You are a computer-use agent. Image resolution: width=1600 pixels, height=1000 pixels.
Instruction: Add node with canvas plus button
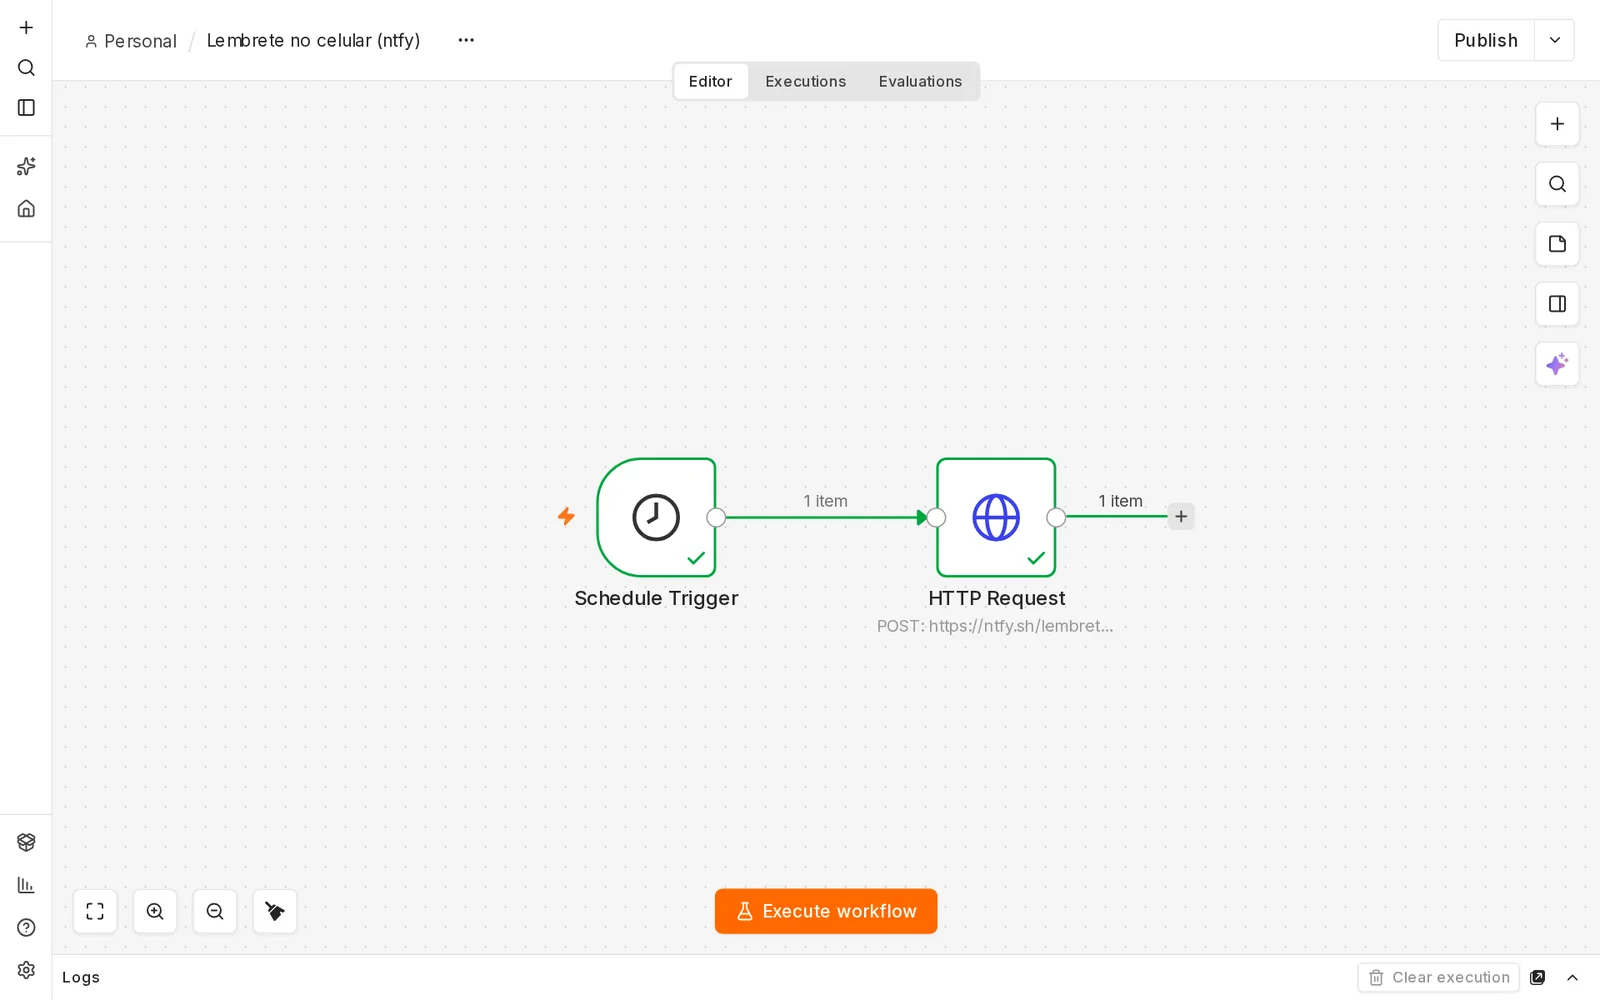[1557, 124]
